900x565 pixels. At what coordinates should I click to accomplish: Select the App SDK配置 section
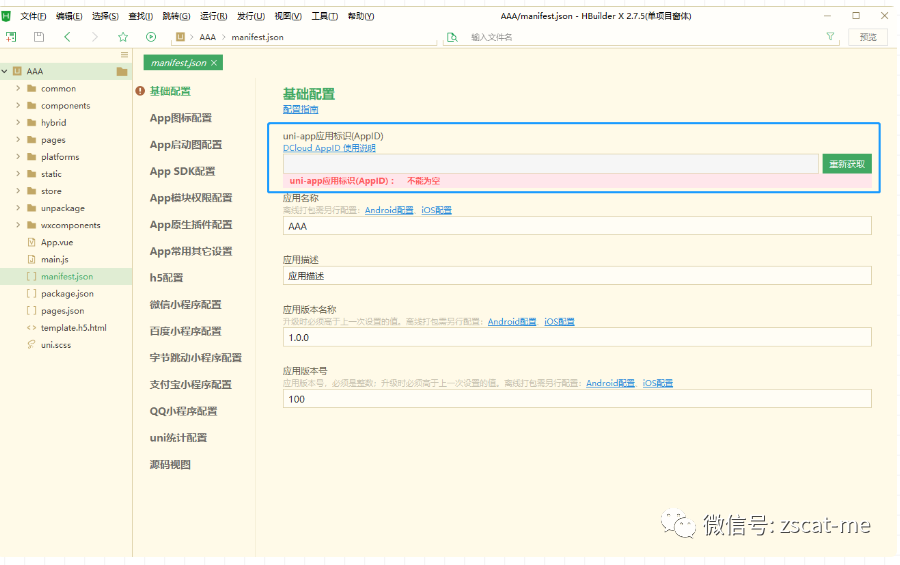pos(183,171)
